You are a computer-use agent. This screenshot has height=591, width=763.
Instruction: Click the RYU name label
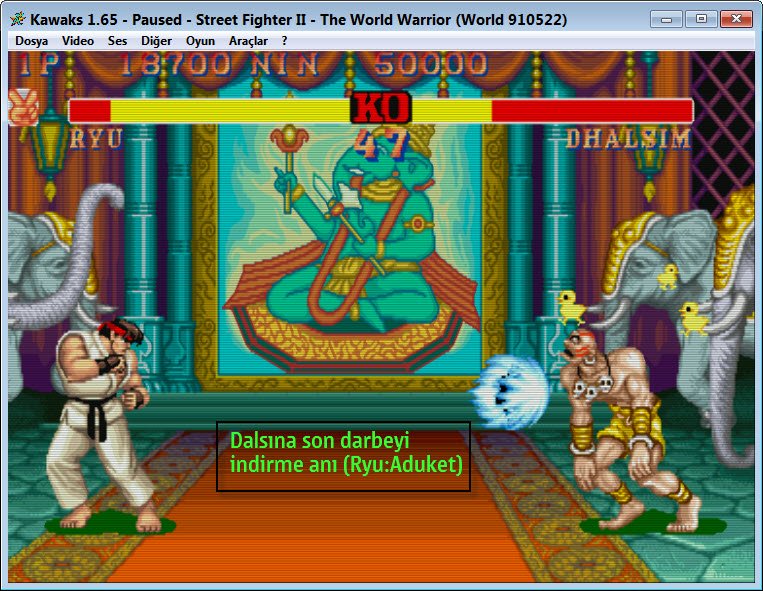96,138
